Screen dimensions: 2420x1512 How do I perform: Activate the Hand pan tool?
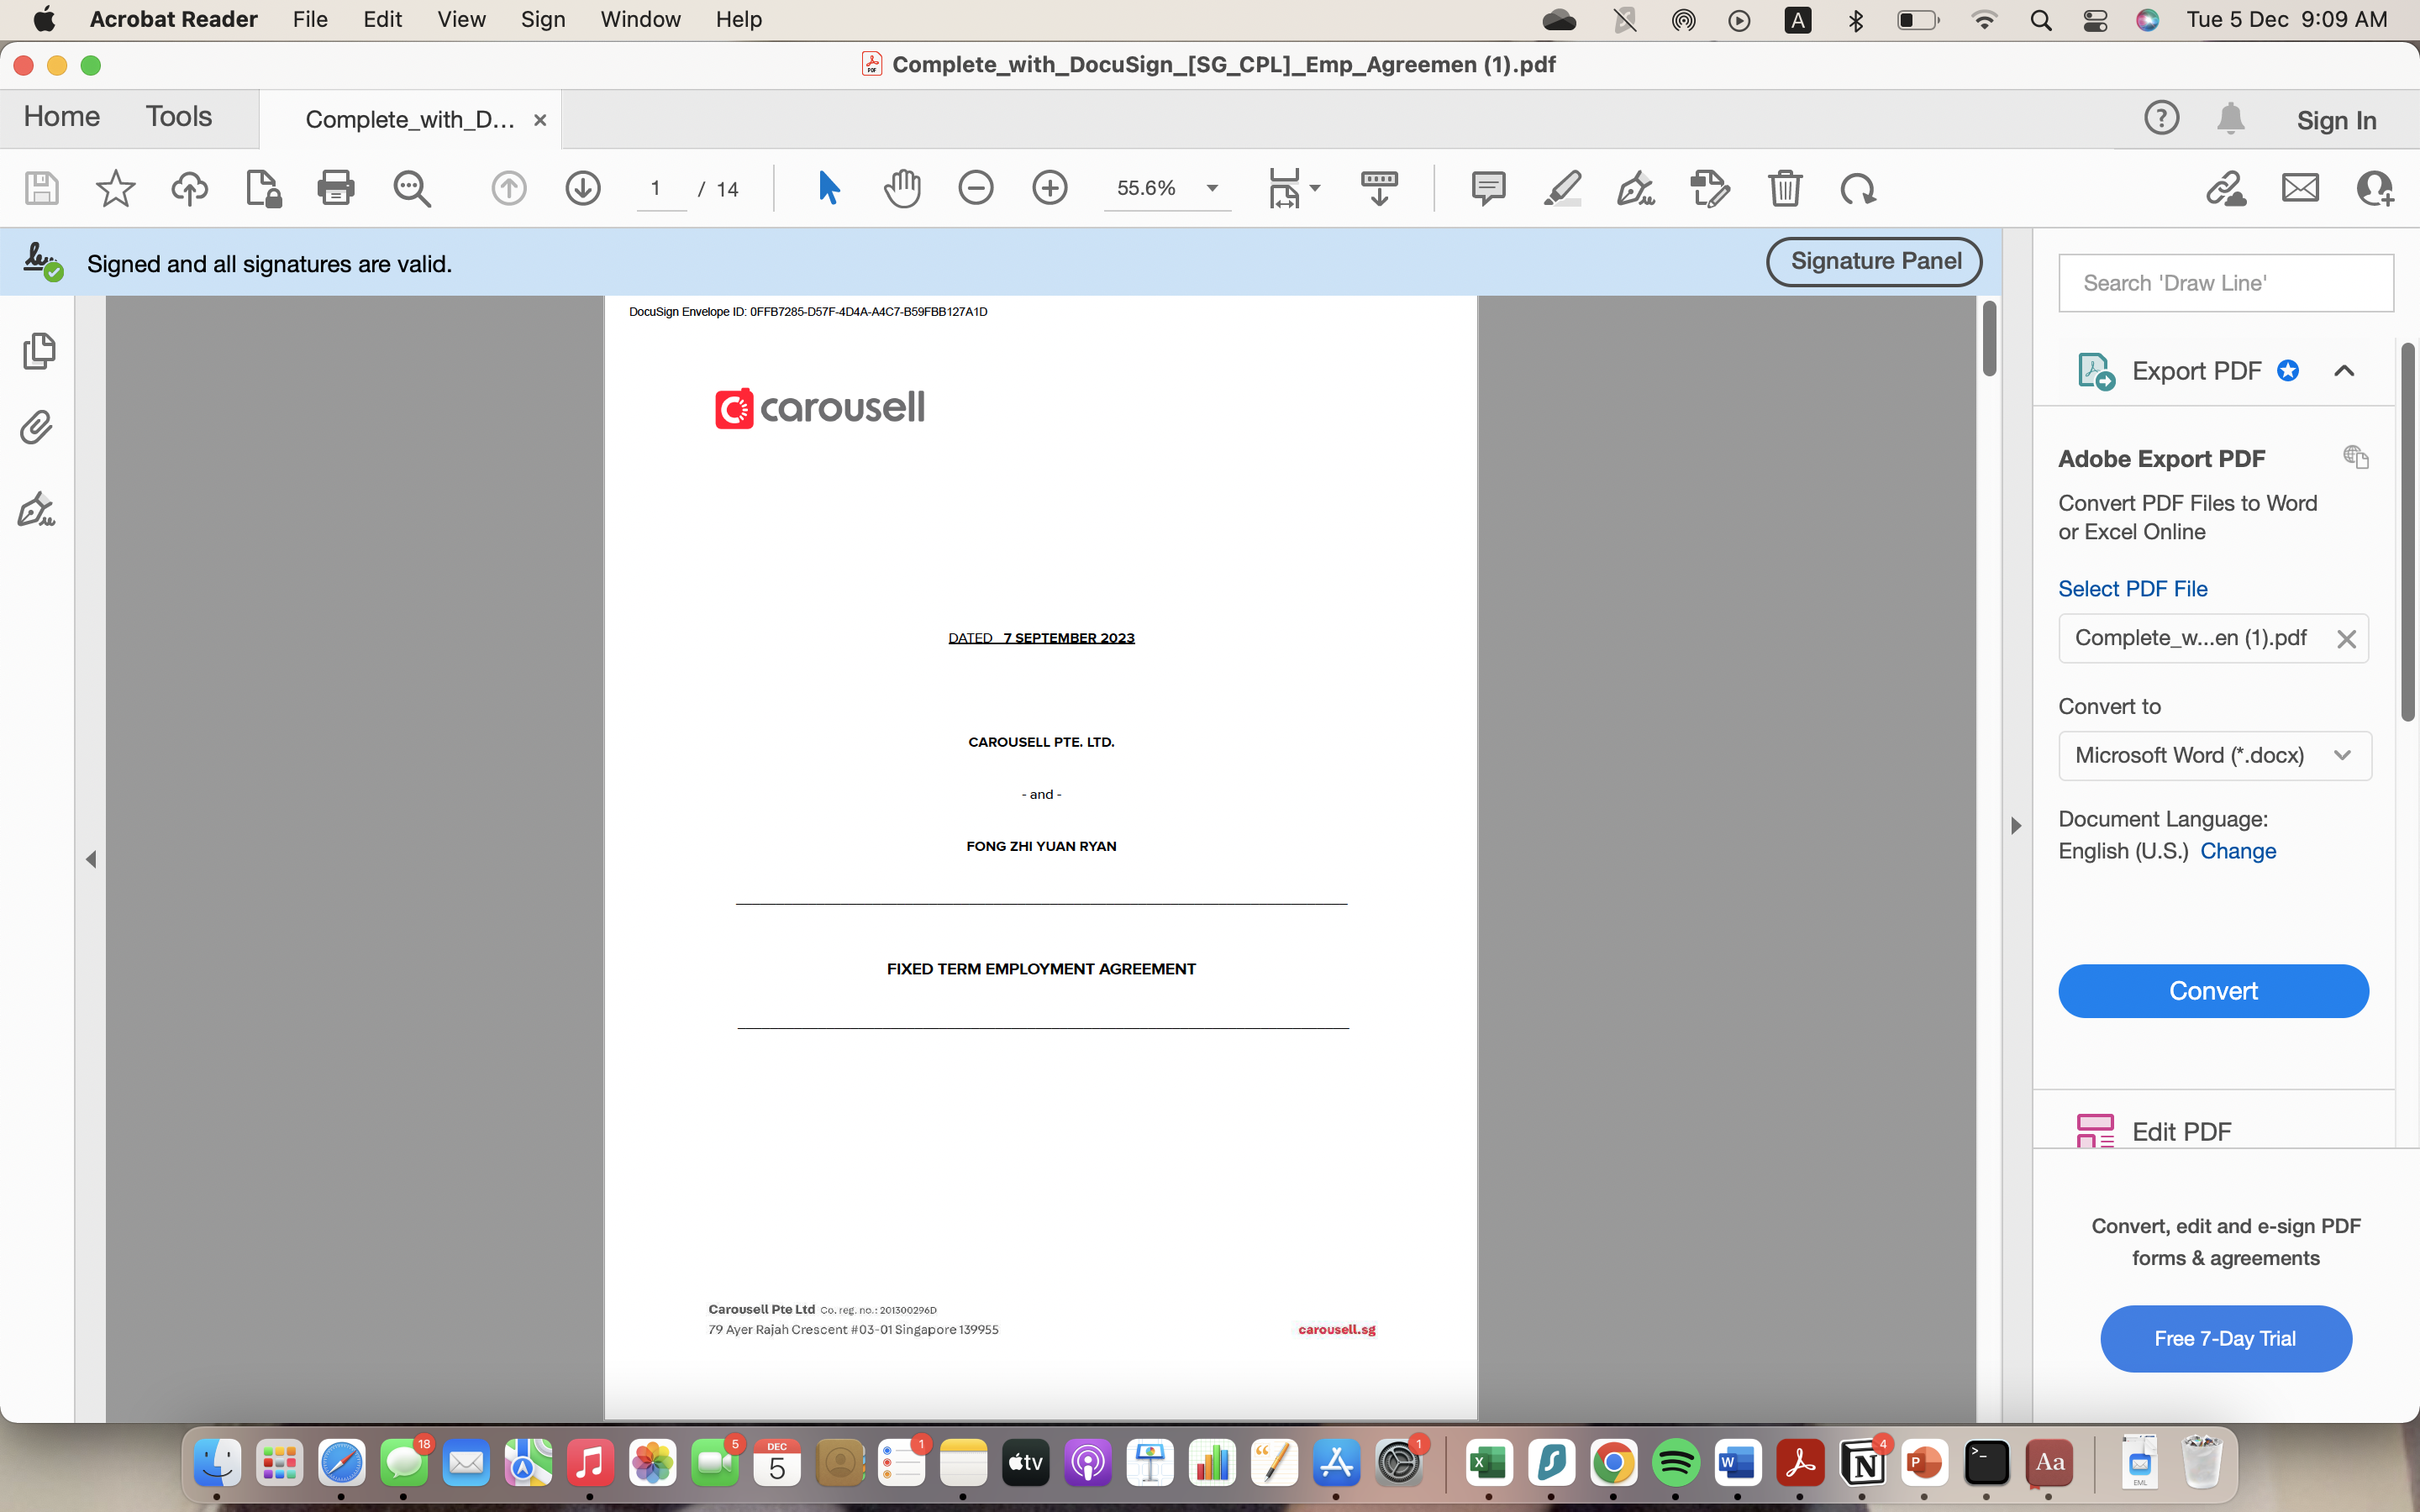[902, 188]
